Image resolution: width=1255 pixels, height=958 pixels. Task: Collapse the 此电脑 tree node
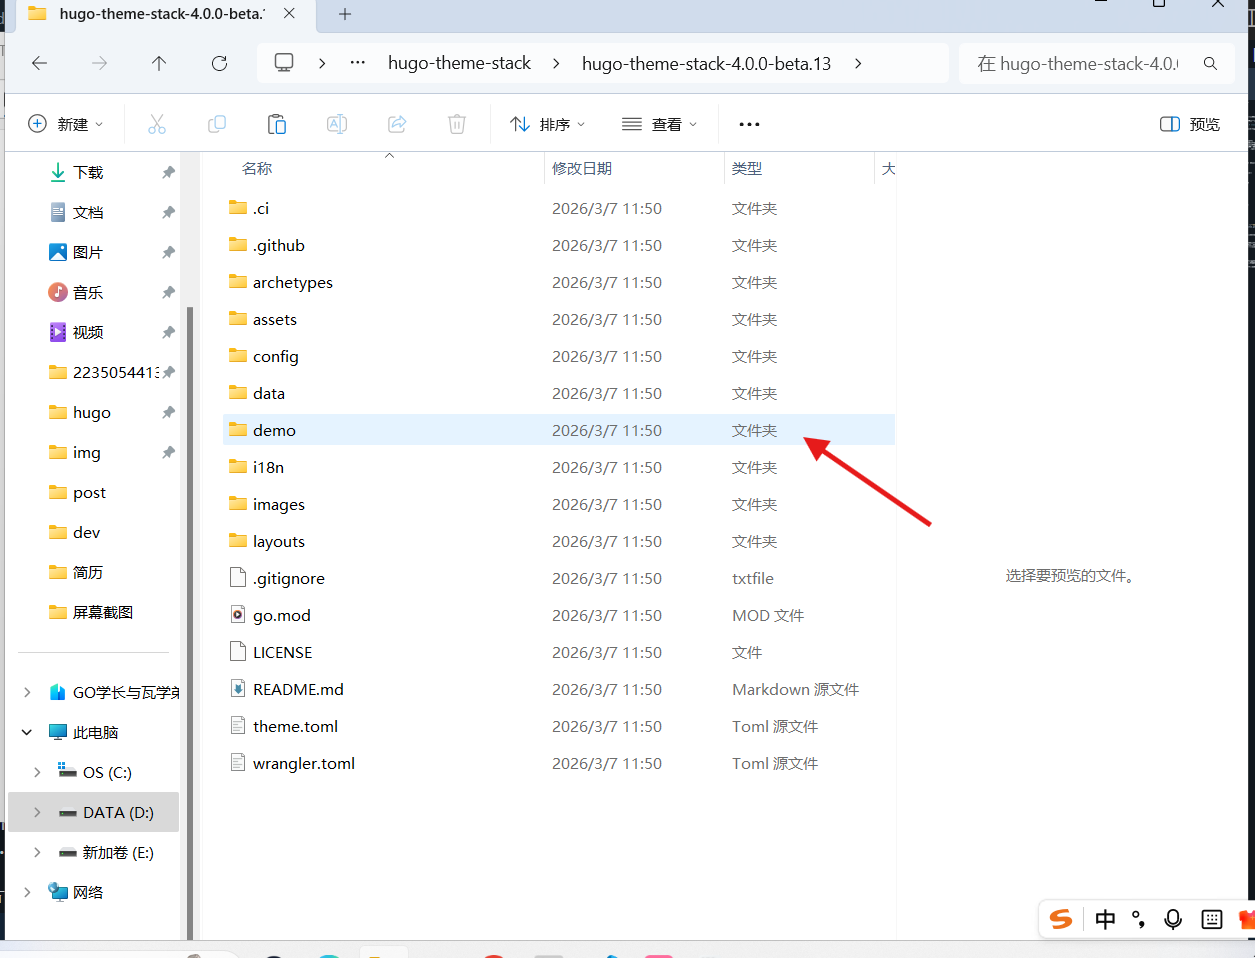point(27,732)
